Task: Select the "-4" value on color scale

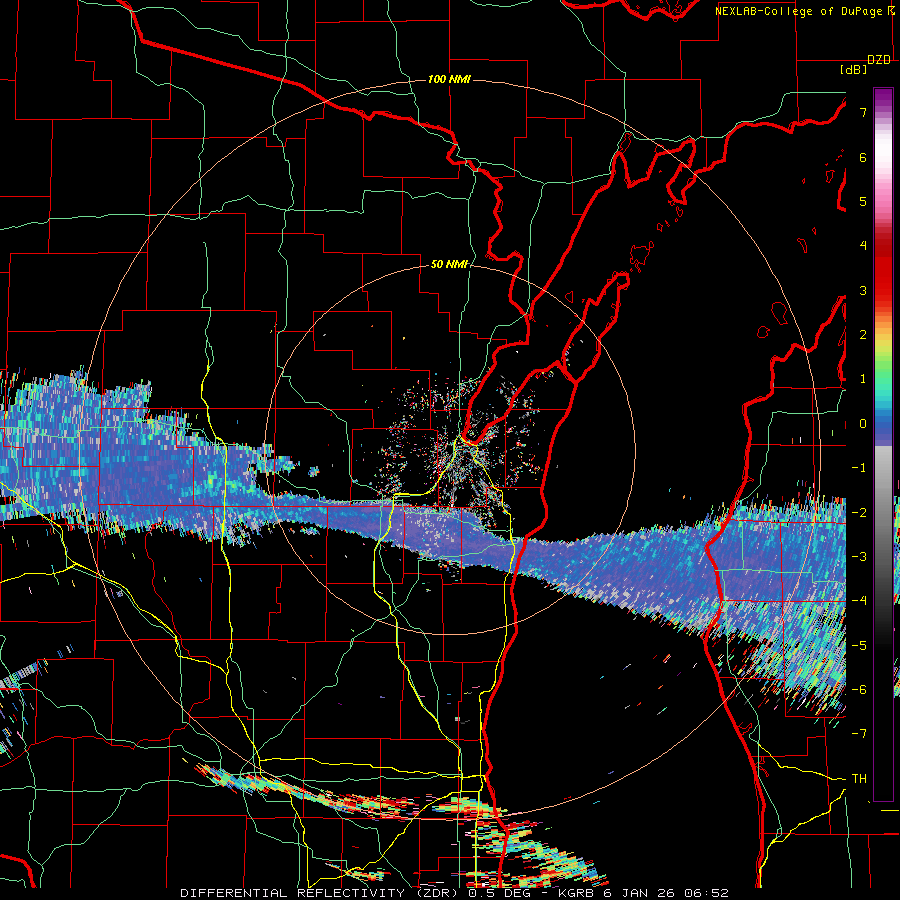Action: click(x=859, y=601)
